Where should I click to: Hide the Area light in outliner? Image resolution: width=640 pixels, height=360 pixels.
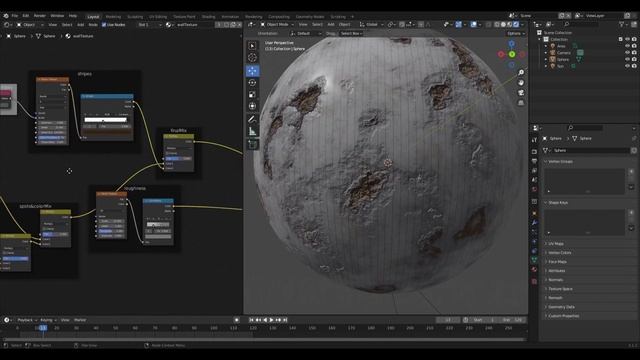(x=627, y=46)
